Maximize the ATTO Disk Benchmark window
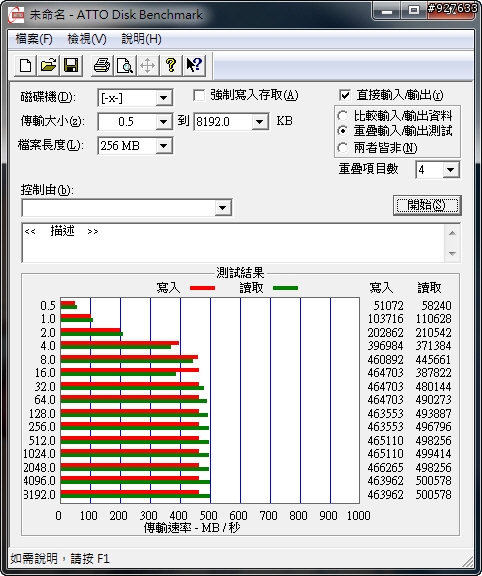Image resolution: width=482 pixels, height=576 pixels. (x=414, y=11)
